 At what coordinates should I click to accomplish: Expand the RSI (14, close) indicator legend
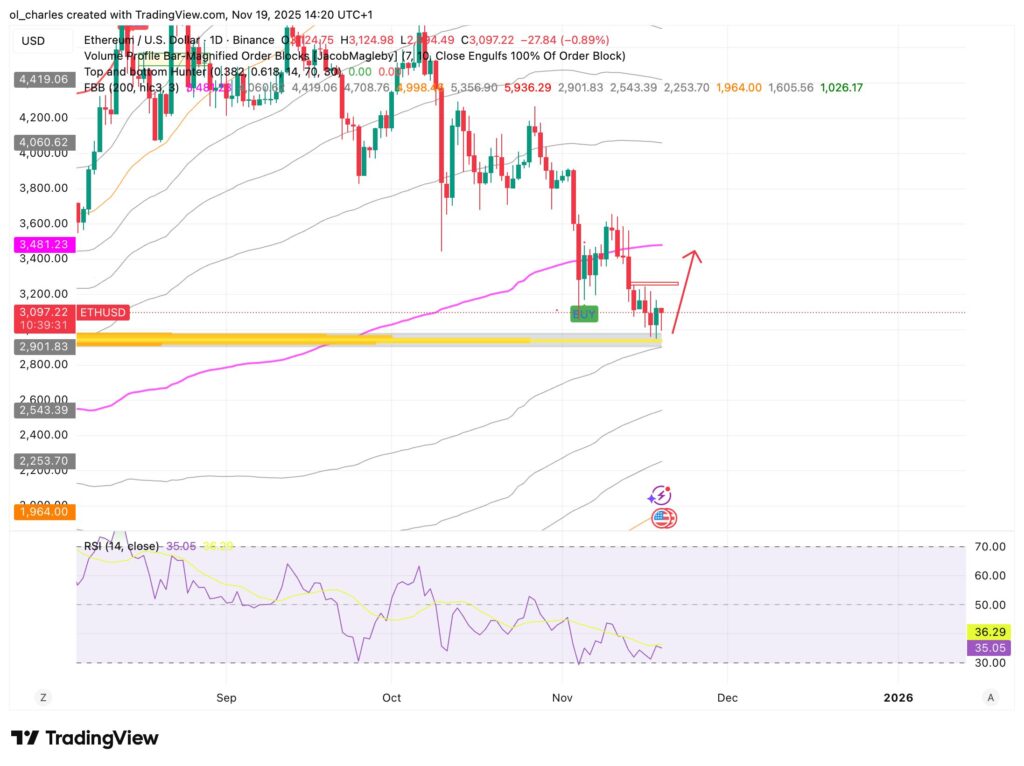click(120, 546)
